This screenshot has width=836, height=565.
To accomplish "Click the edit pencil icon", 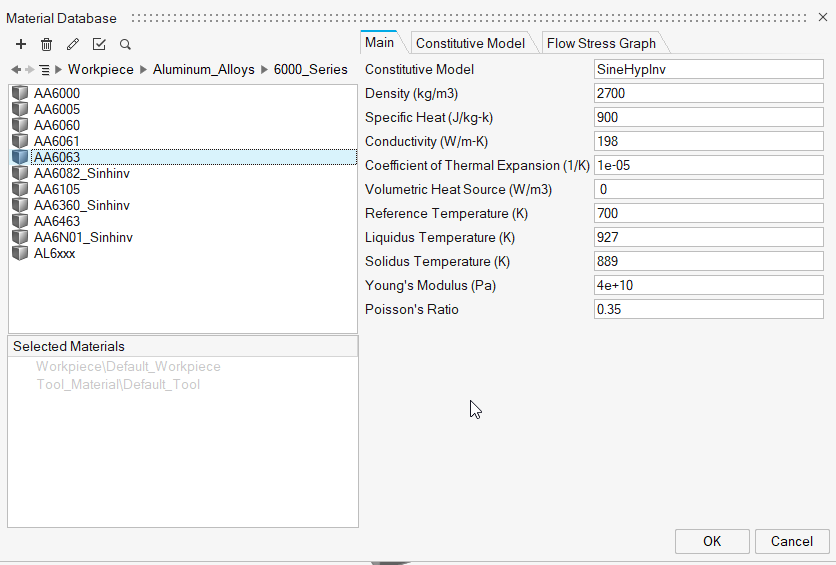I will (72, 44).
